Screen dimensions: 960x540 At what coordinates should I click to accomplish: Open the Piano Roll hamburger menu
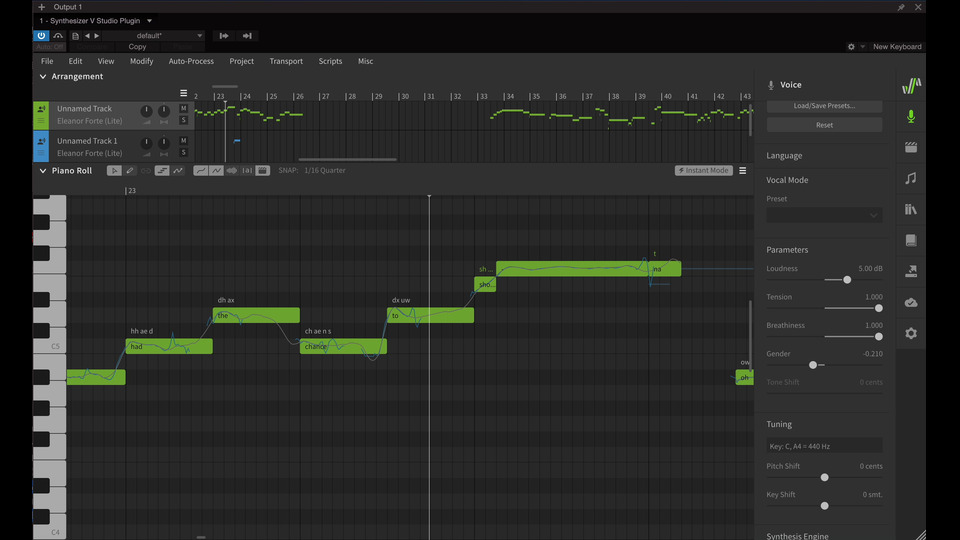[743, 171]
